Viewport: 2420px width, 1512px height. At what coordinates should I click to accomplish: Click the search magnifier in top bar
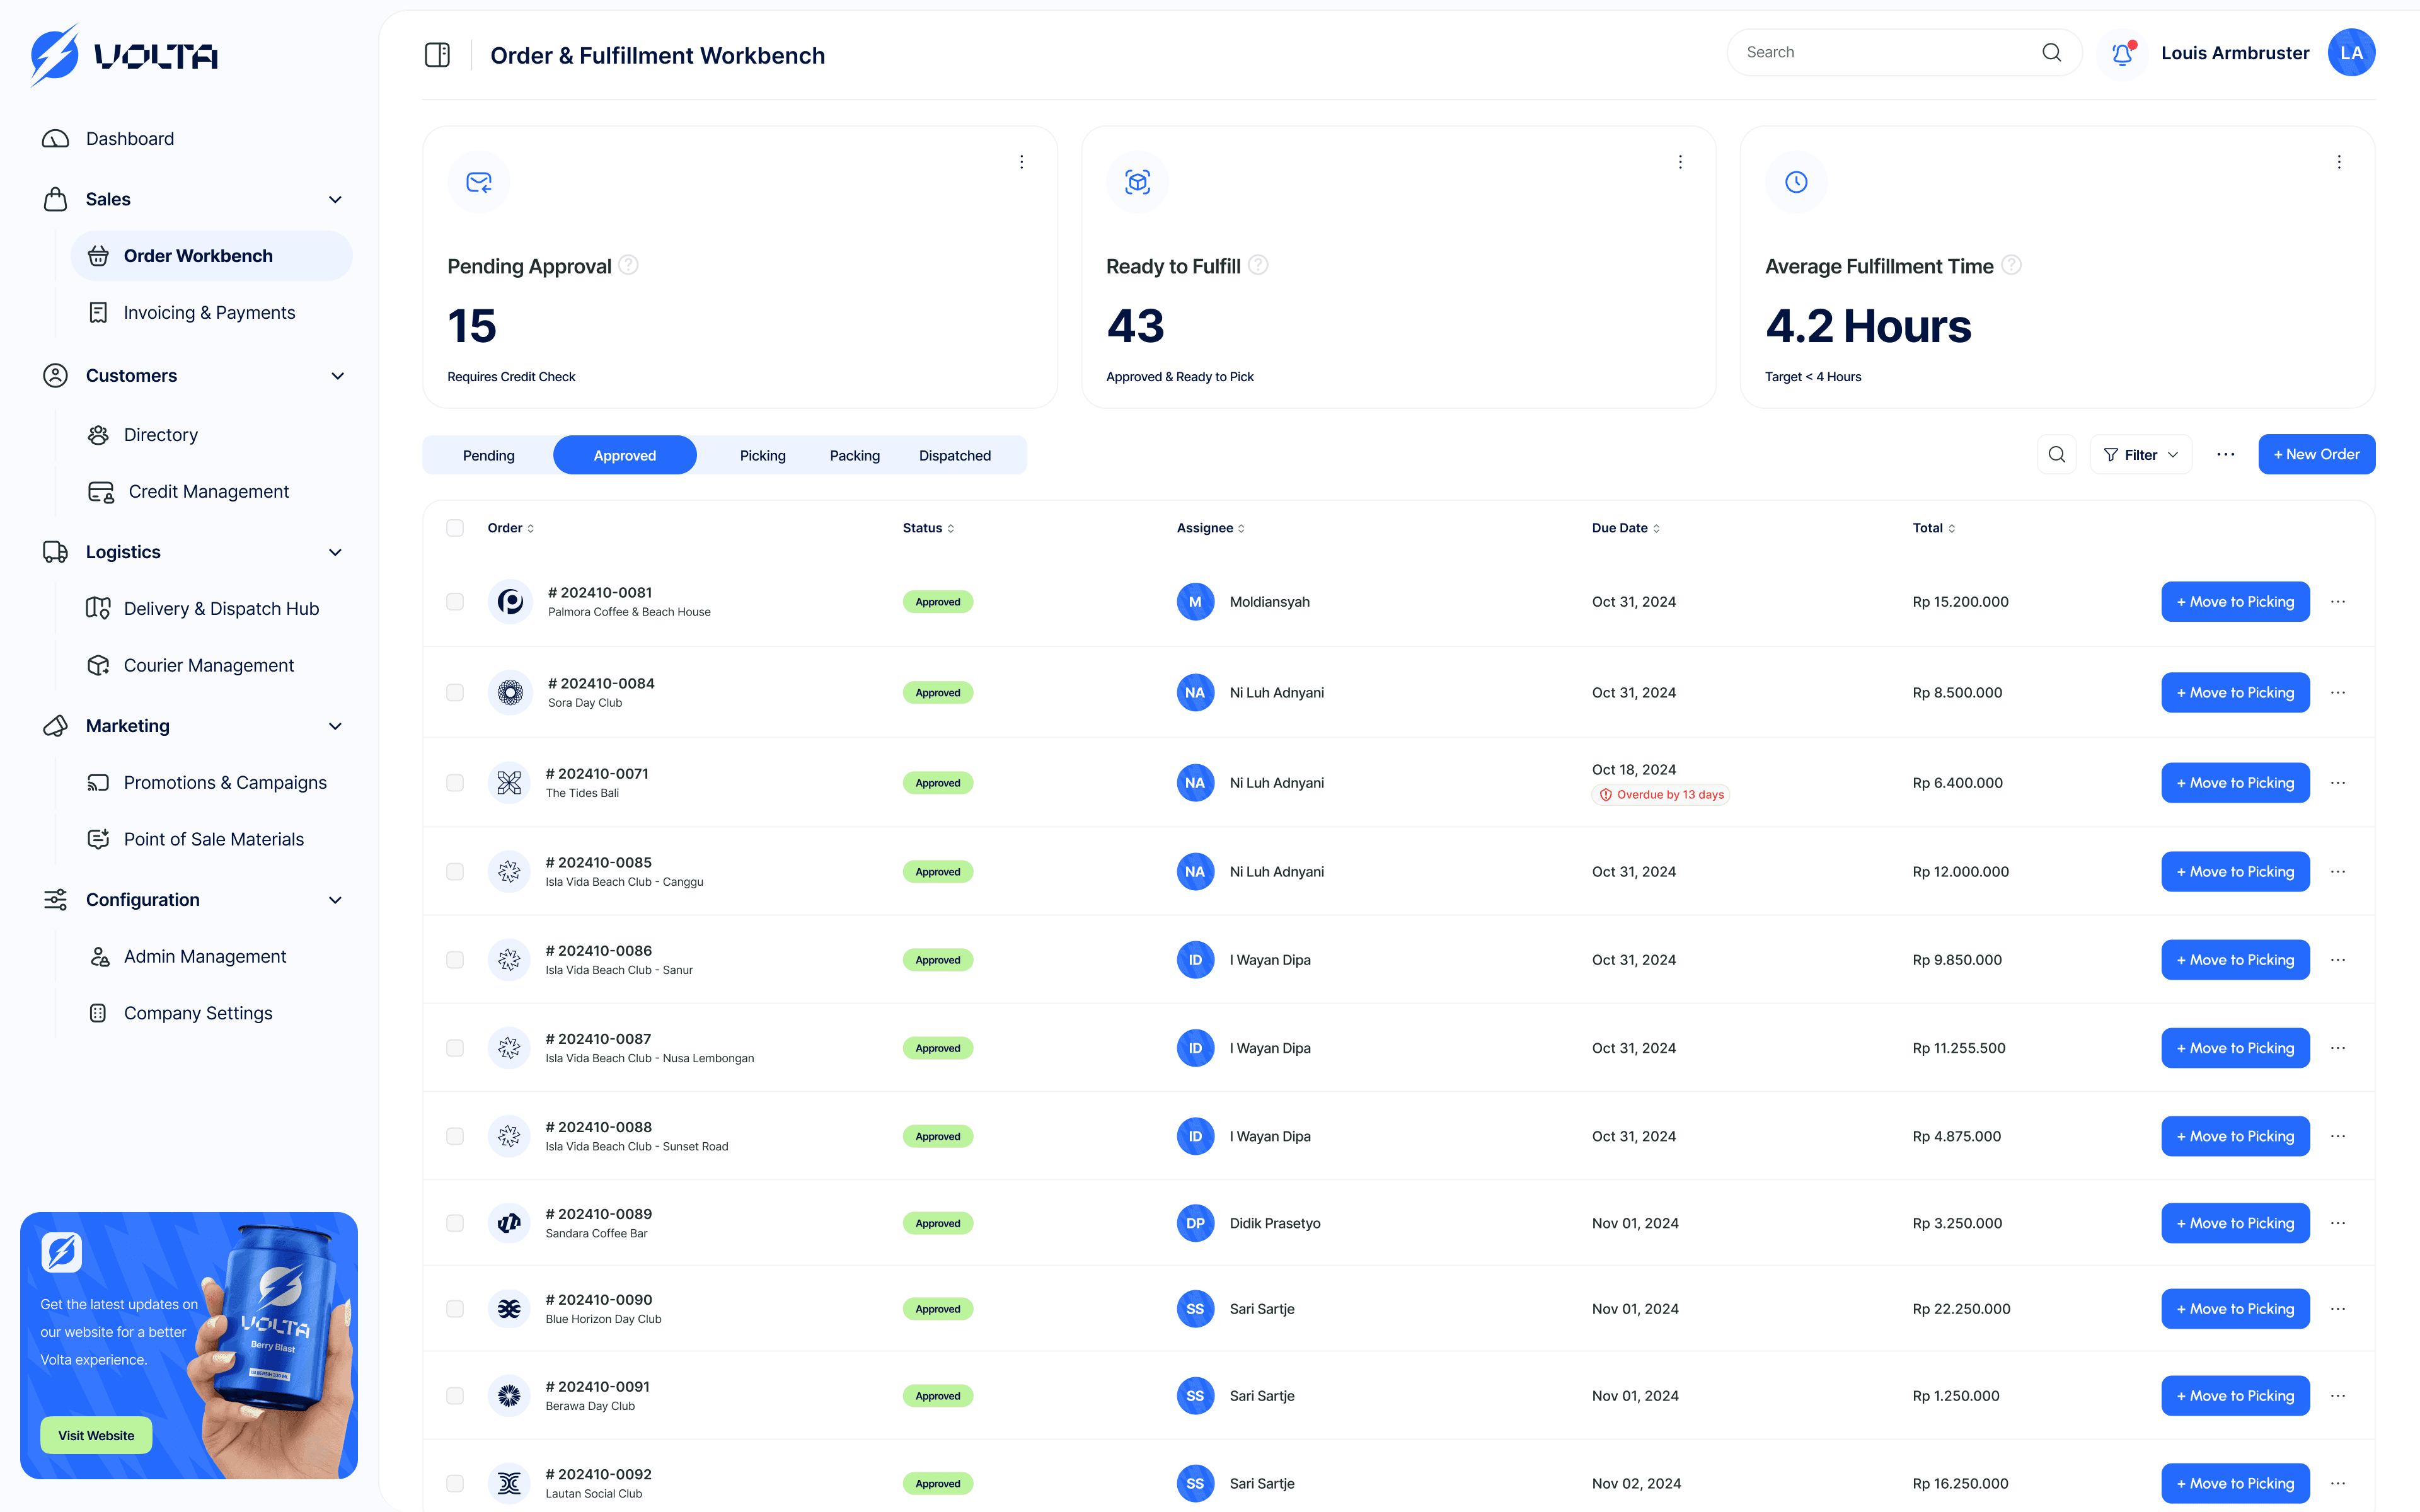coord(2051,52)
